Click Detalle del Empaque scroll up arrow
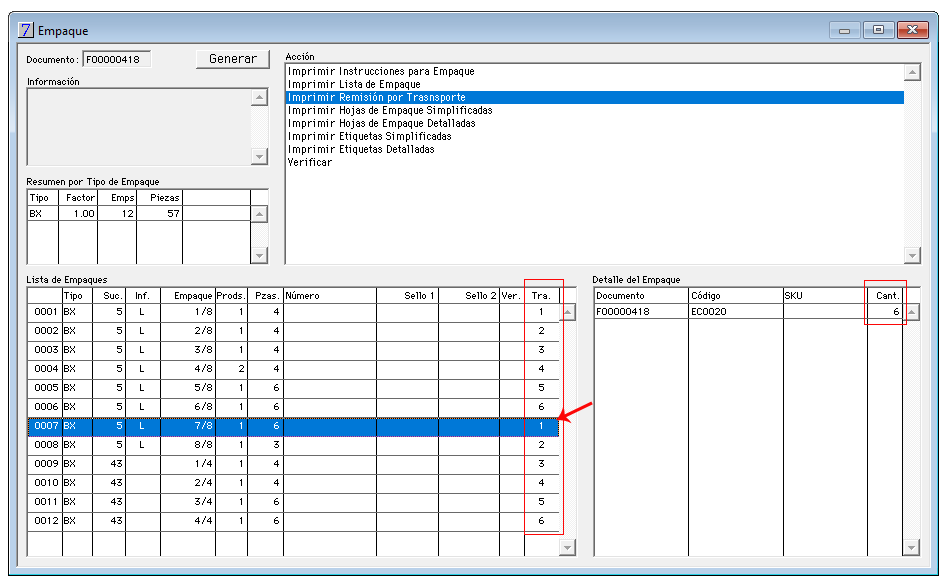 912,312
